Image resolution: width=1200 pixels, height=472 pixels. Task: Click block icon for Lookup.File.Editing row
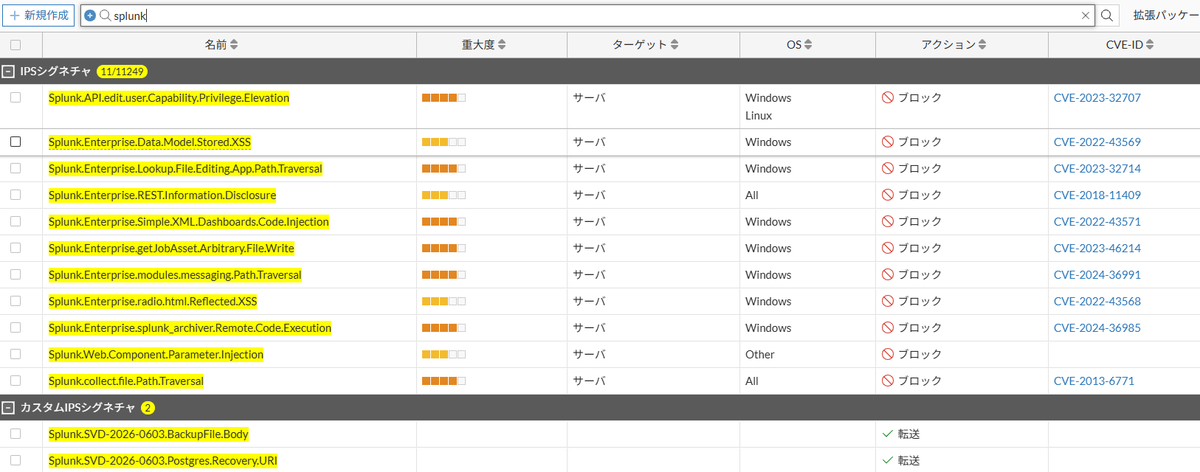[887, 169]
